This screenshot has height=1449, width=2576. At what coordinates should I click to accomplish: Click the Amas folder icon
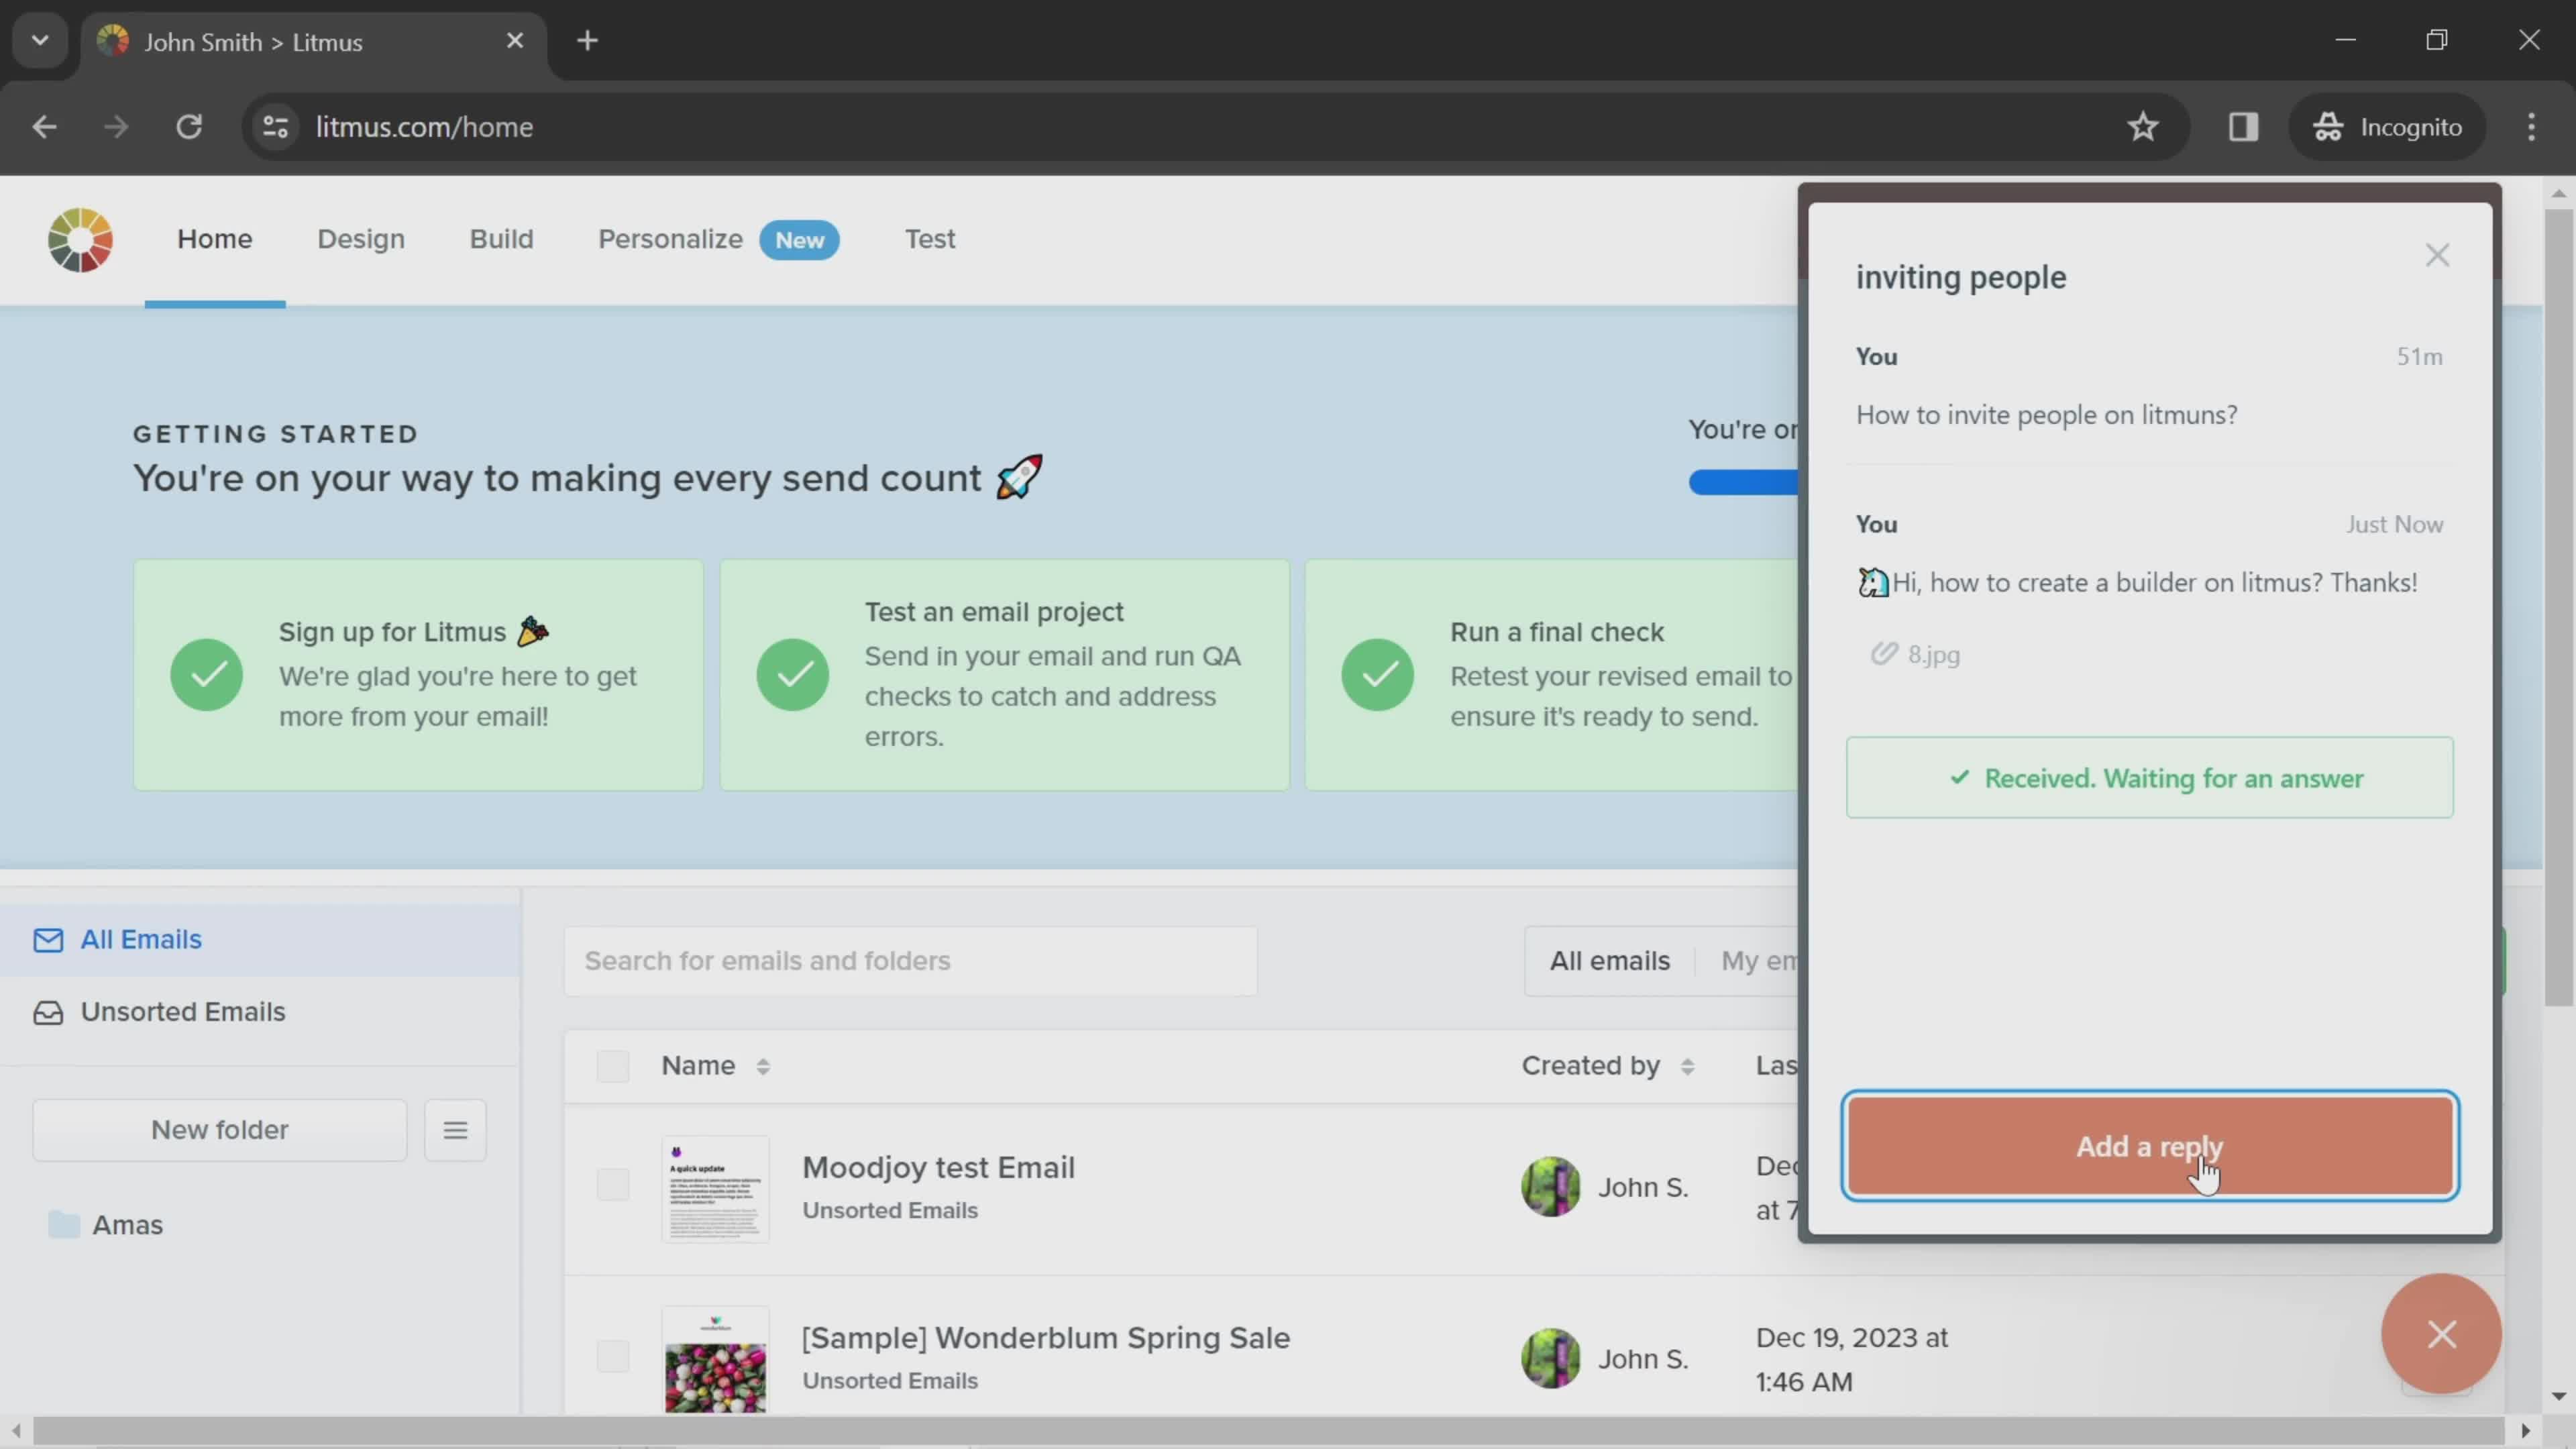click(x=64, y=1225)
